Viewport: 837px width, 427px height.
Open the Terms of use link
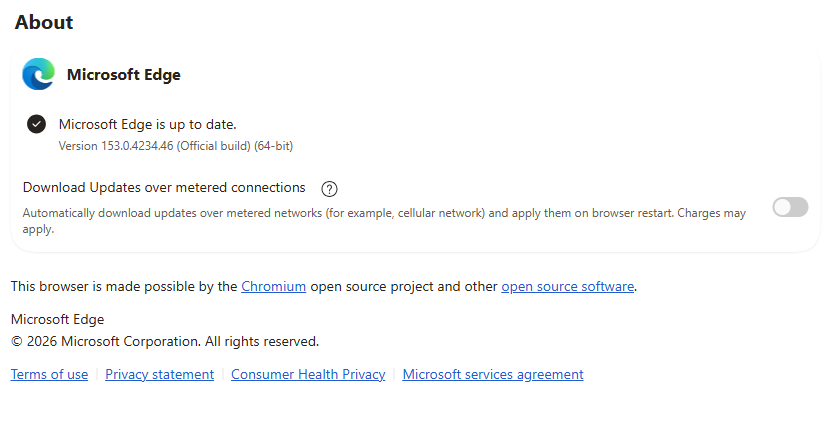[x=49, y=374]
